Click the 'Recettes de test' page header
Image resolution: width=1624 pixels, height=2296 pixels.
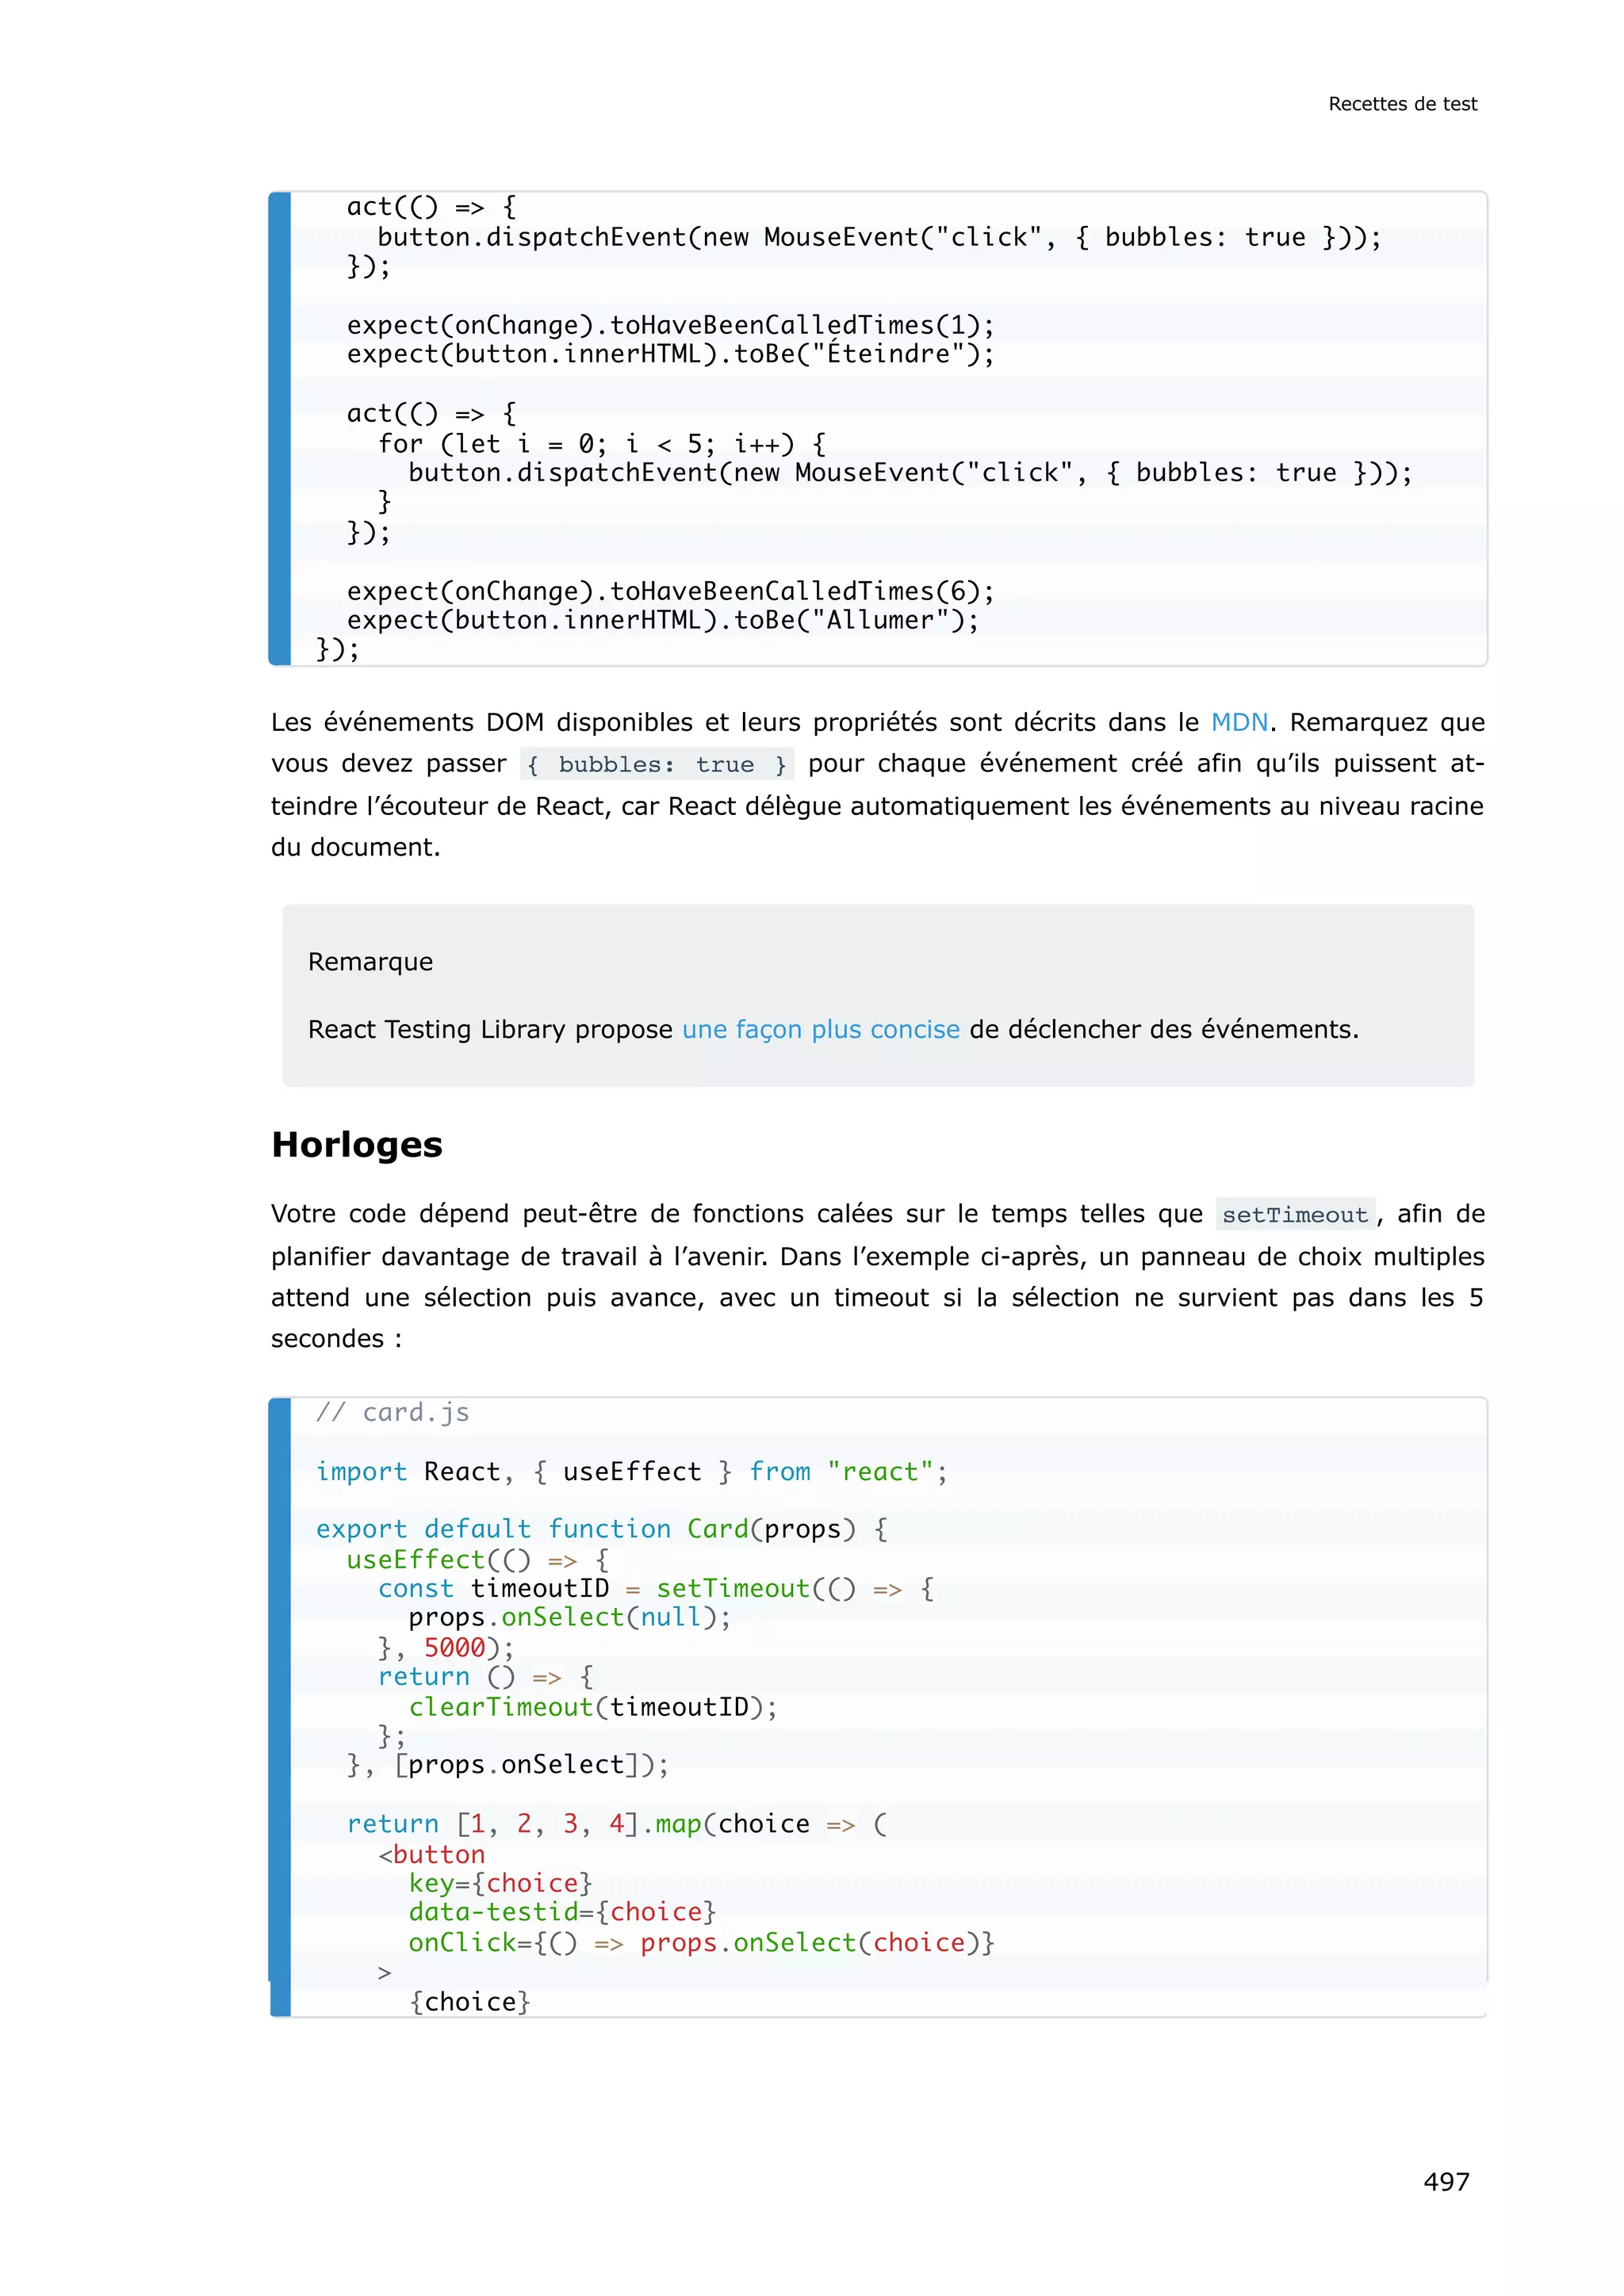(1402, 104)
